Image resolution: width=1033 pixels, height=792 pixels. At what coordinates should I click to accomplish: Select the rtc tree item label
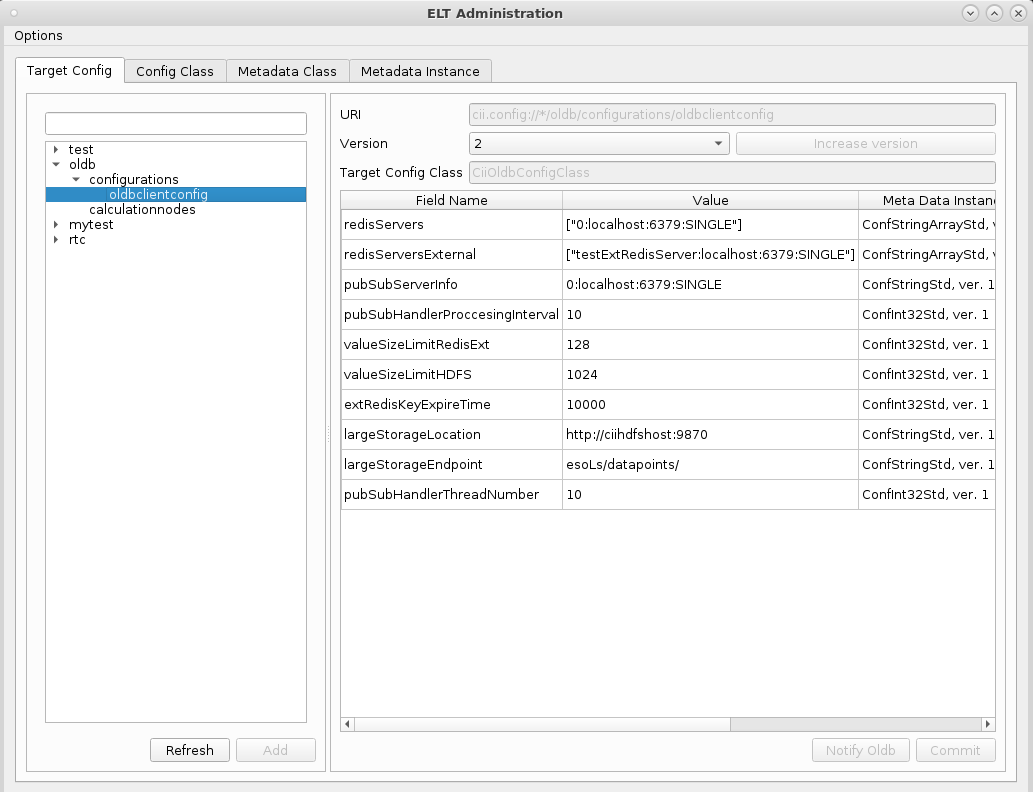tap(77, 240)
